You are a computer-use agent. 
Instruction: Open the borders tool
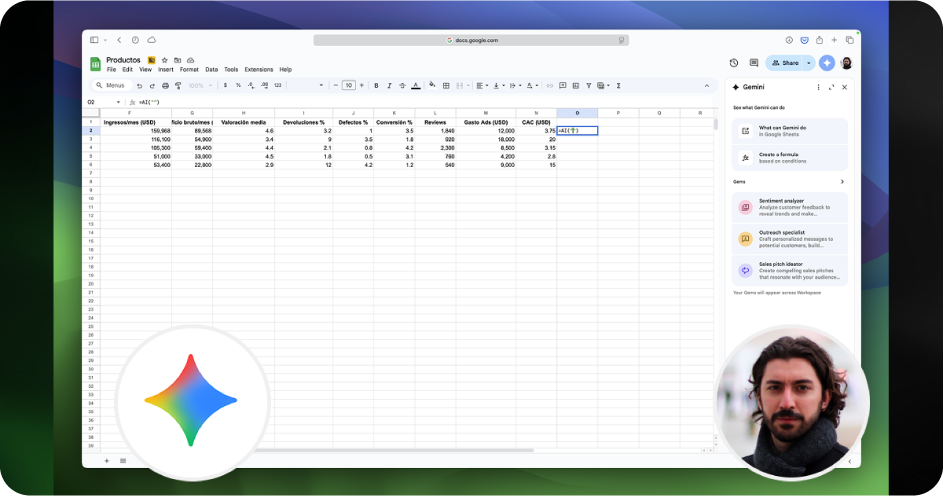446,86
